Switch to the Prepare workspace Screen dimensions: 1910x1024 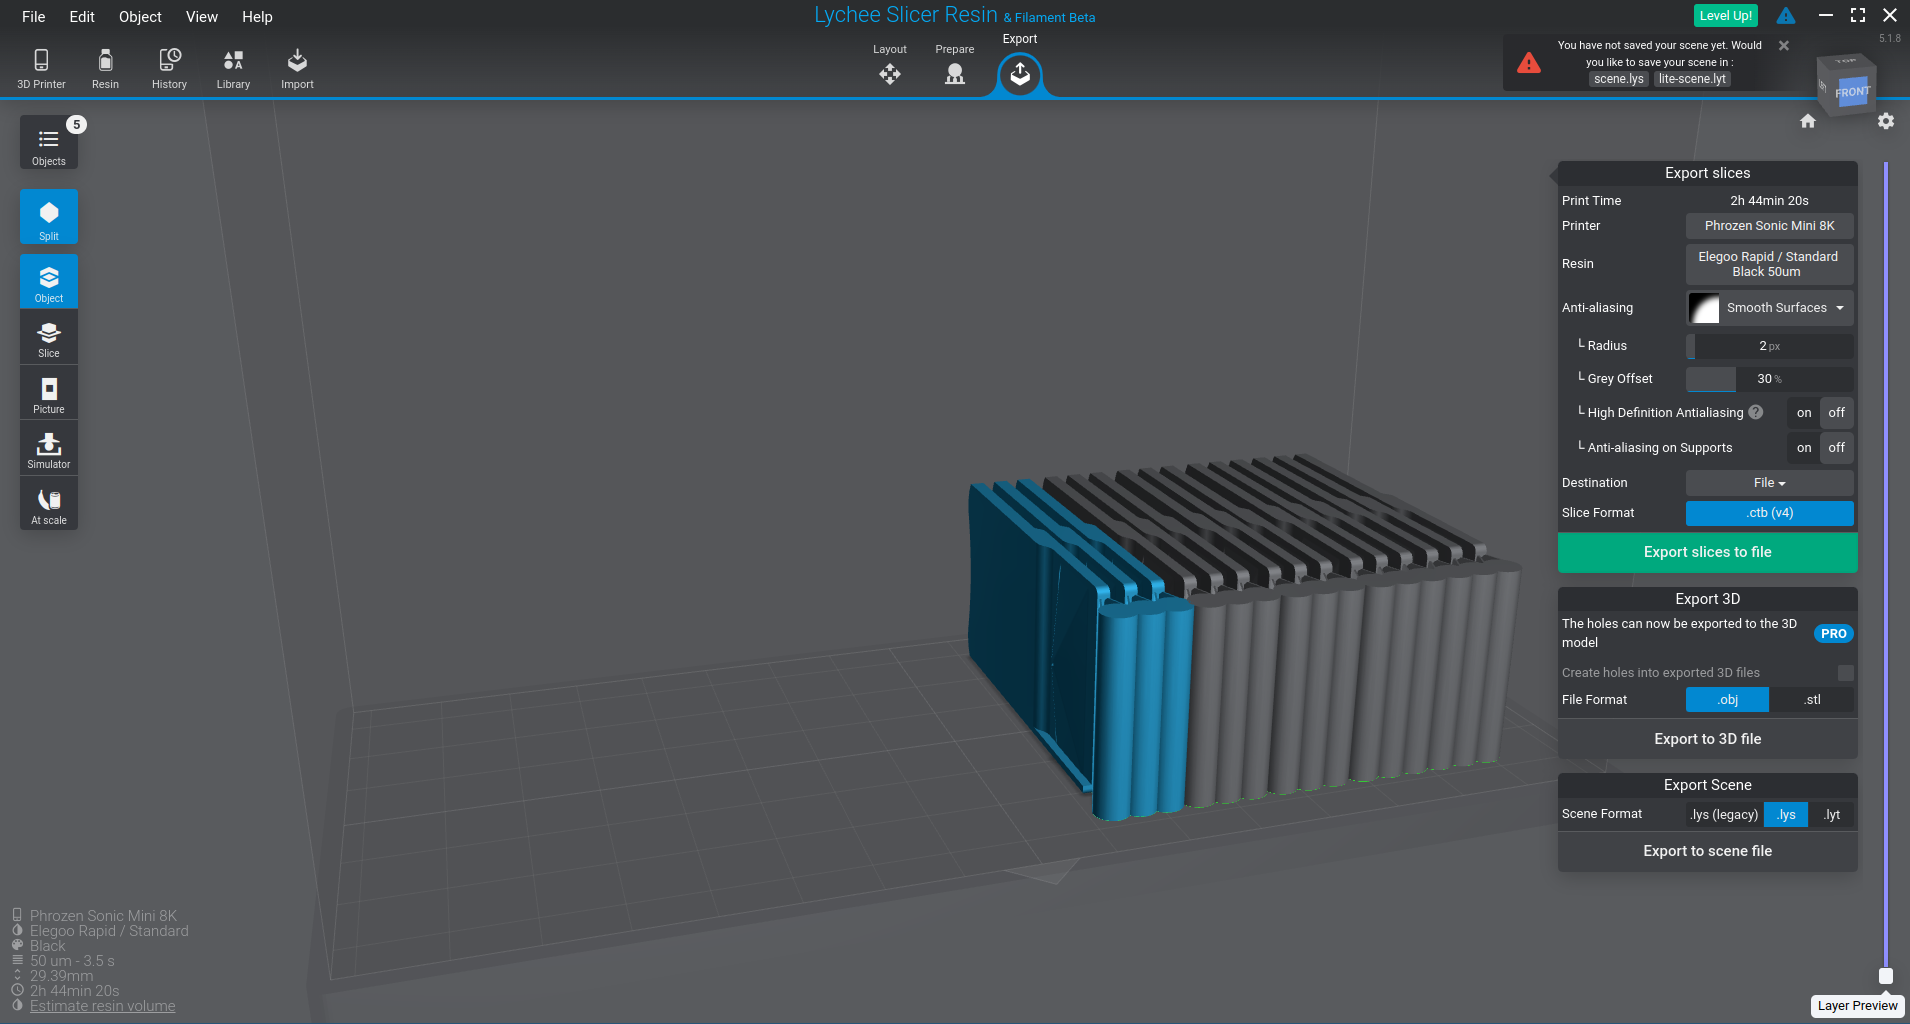click(x=955, y=66)
